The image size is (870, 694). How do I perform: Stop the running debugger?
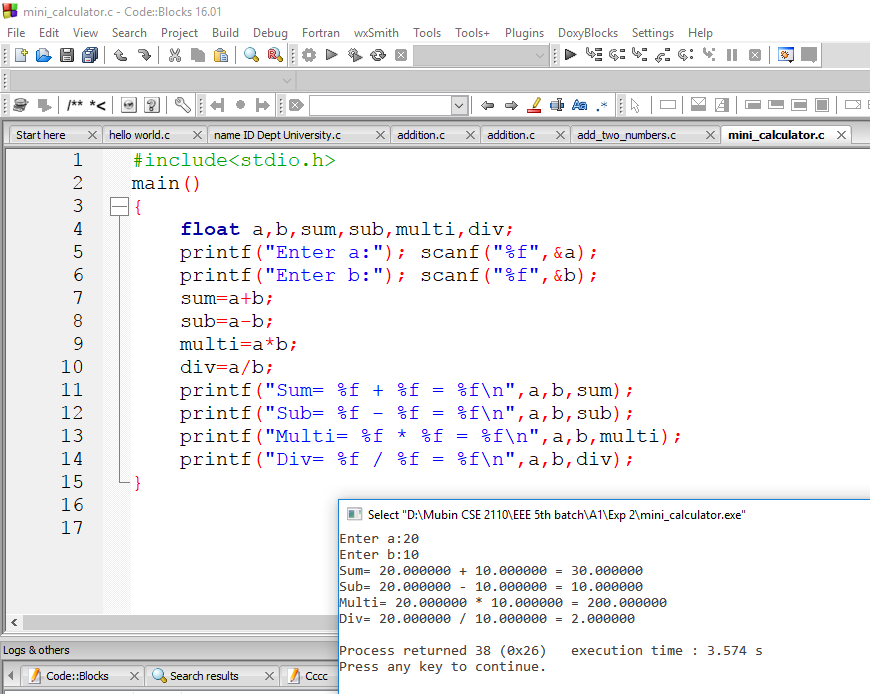pyautogui.click(x=755, y=55)
